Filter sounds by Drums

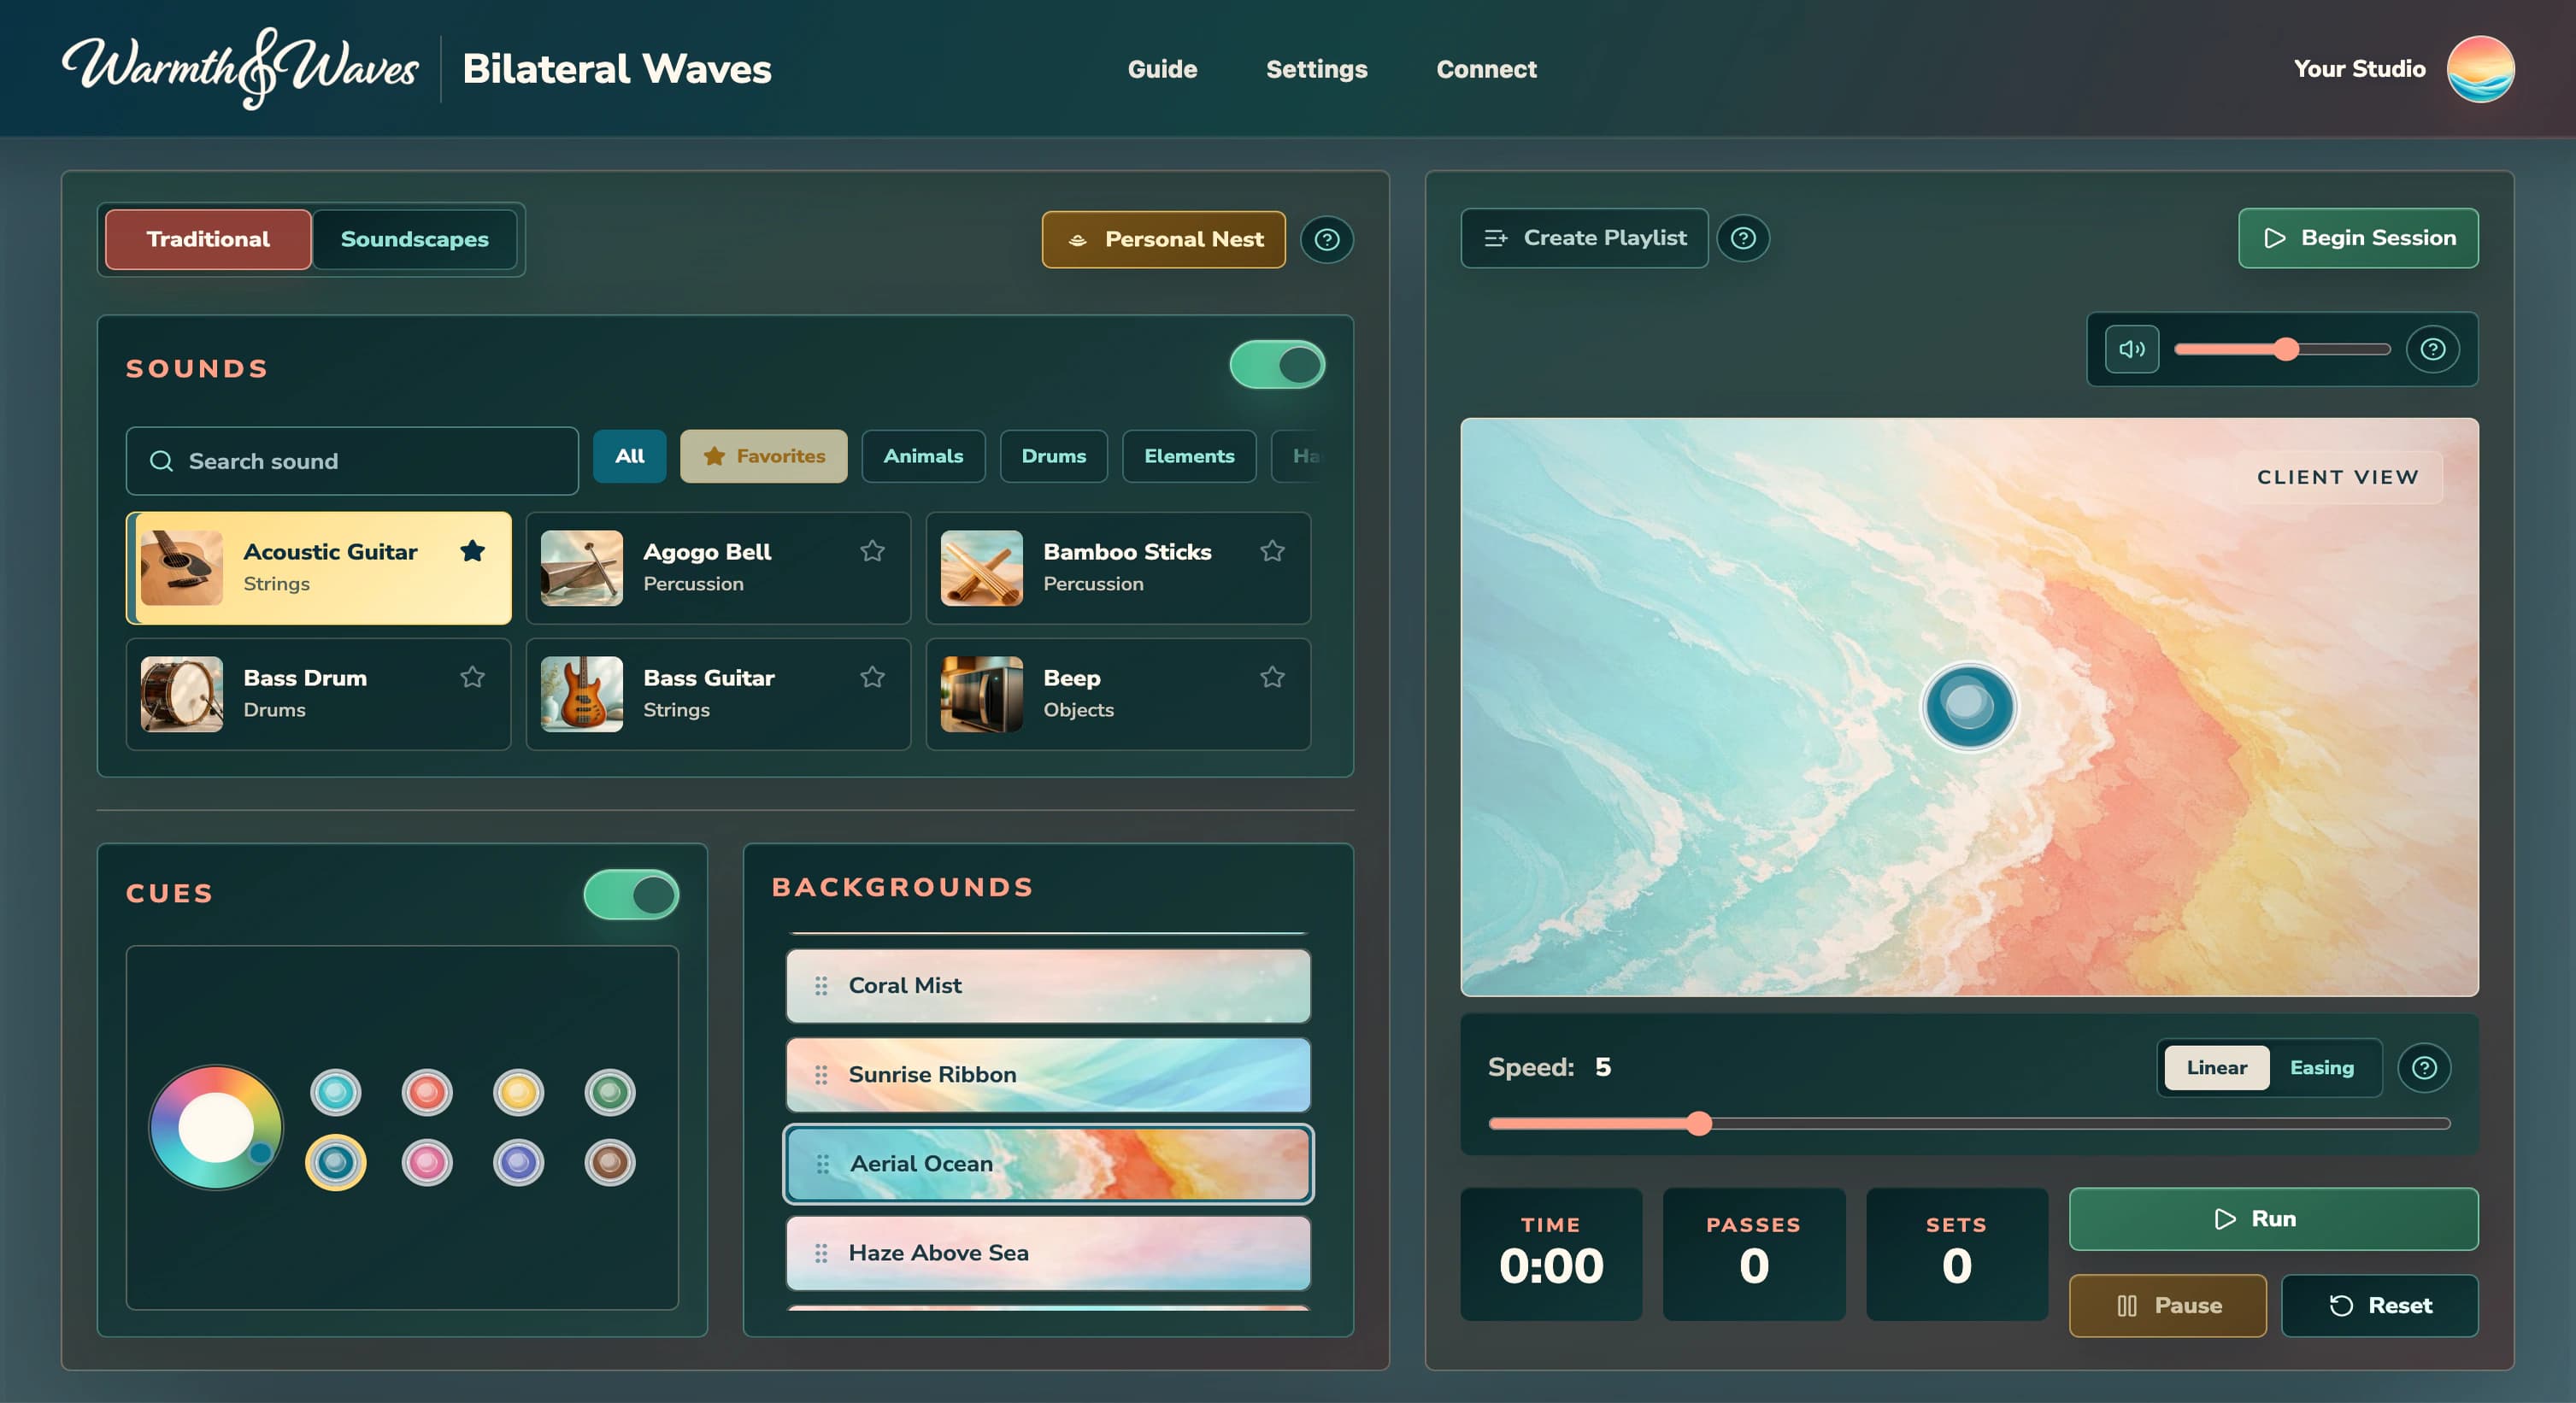(x=1053, y=456)
